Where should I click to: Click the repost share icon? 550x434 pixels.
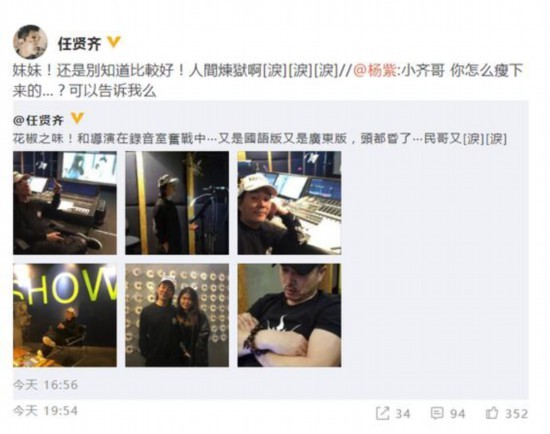[x=382, y=413]
